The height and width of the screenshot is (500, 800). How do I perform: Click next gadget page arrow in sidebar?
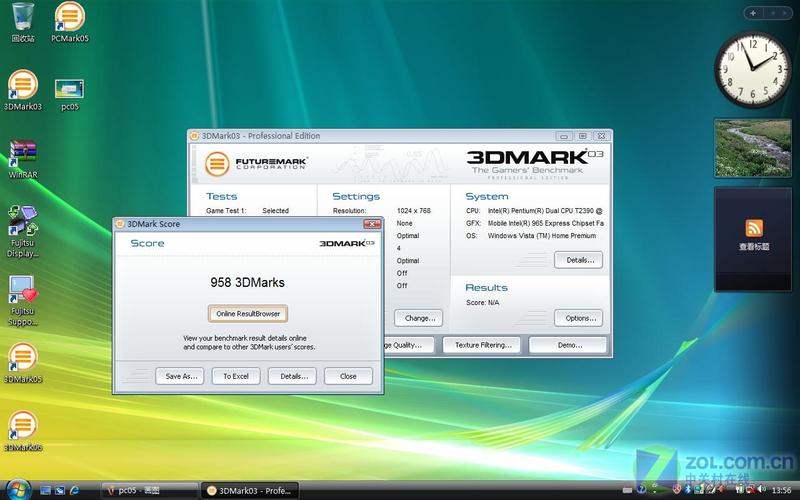[786, 13]
